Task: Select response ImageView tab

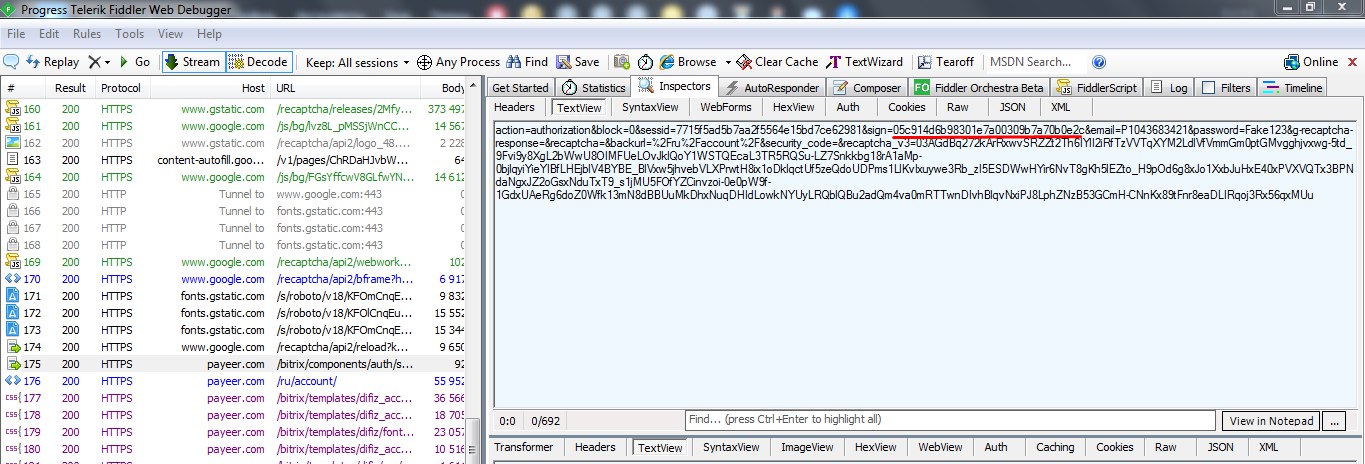Action: 807,448
